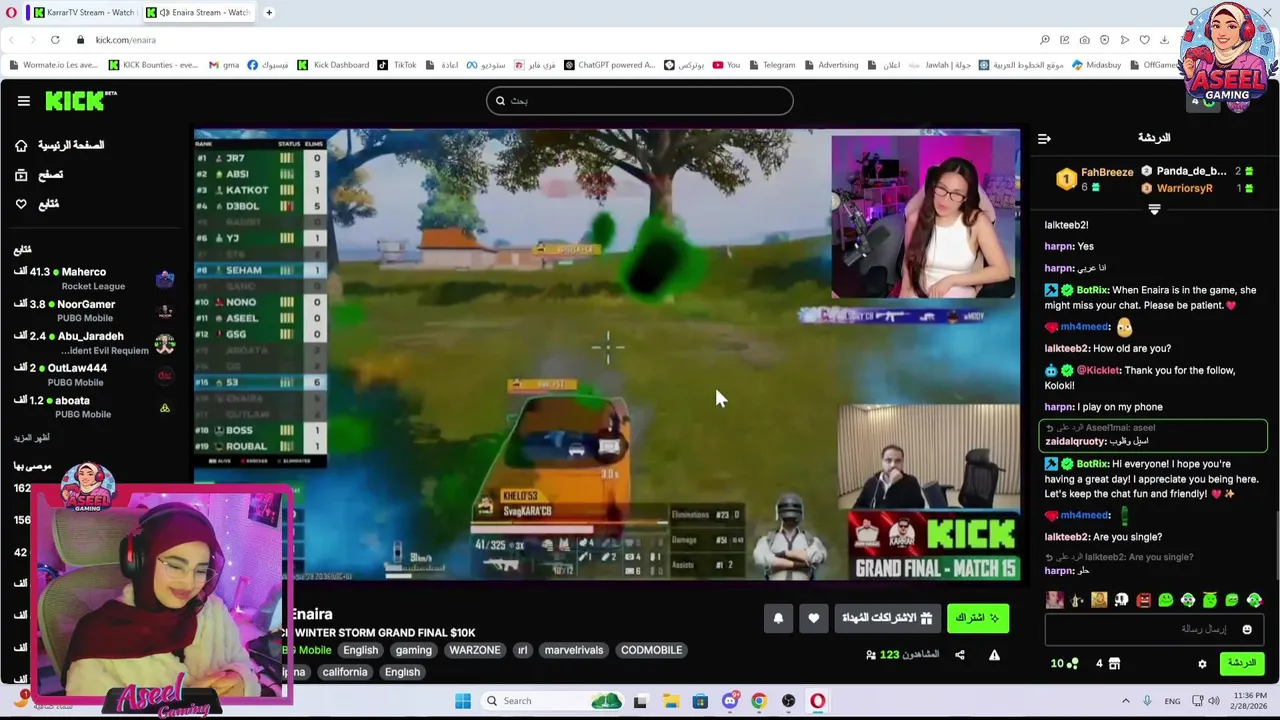The image size is (1280, 720).
Task: Add page to favorites heart icon
Action: pyautogui.click(x=1144, y=40)
